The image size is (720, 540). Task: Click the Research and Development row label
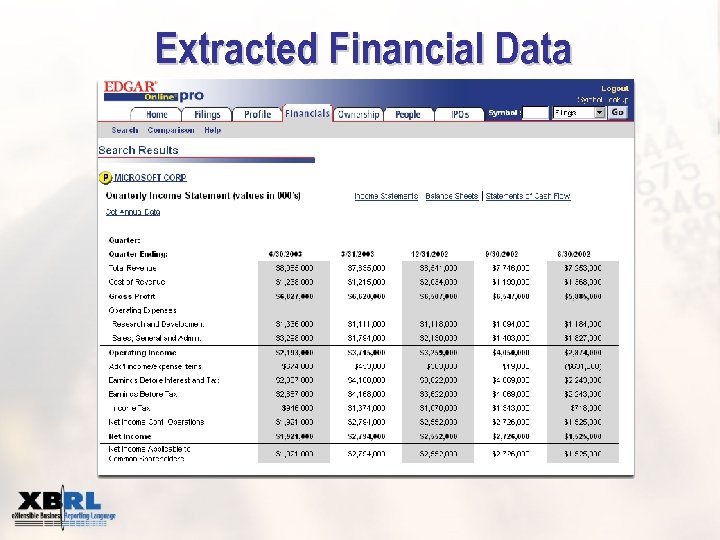coord(158,324)
